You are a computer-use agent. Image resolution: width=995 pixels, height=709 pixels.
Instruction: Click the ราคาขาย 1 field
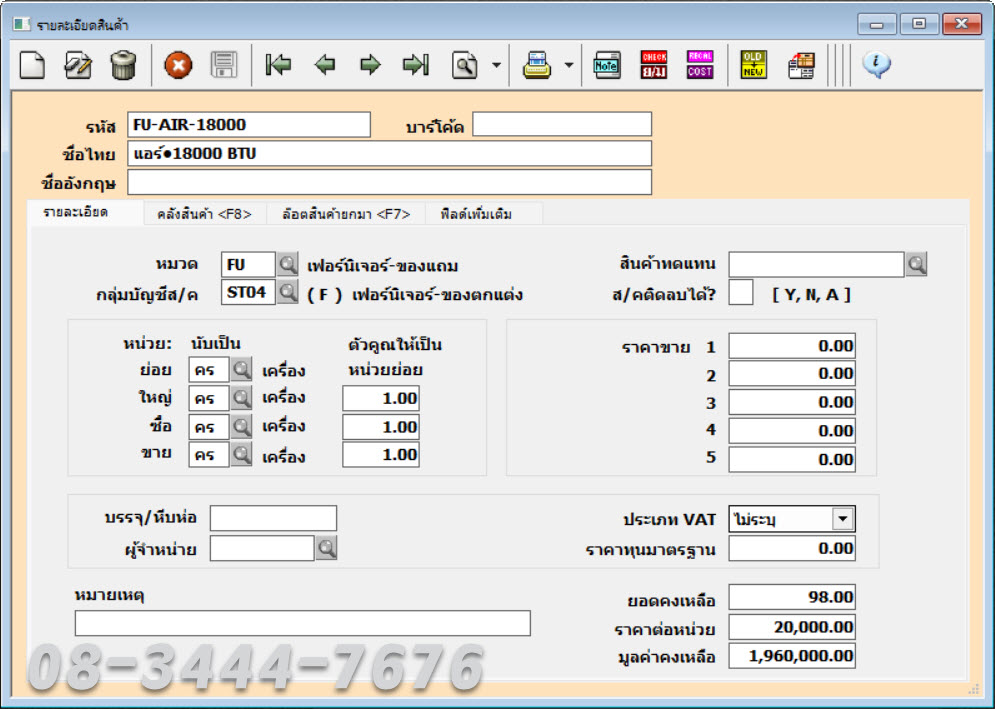(792, 346)
